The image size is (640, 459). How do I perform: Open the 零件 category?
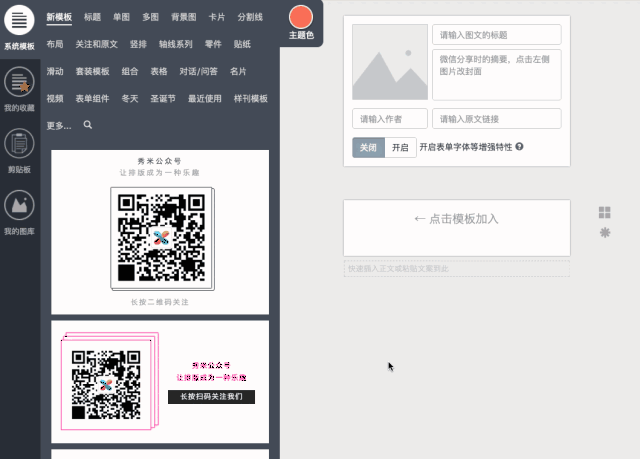point(213,44)
